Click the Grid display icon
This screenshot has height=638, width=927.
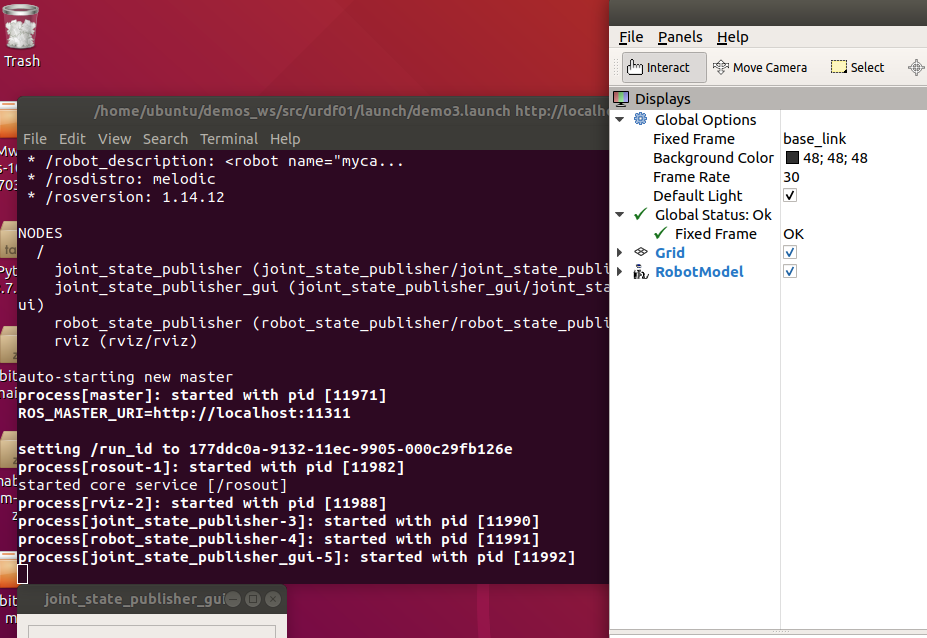(x=640, y=252)
